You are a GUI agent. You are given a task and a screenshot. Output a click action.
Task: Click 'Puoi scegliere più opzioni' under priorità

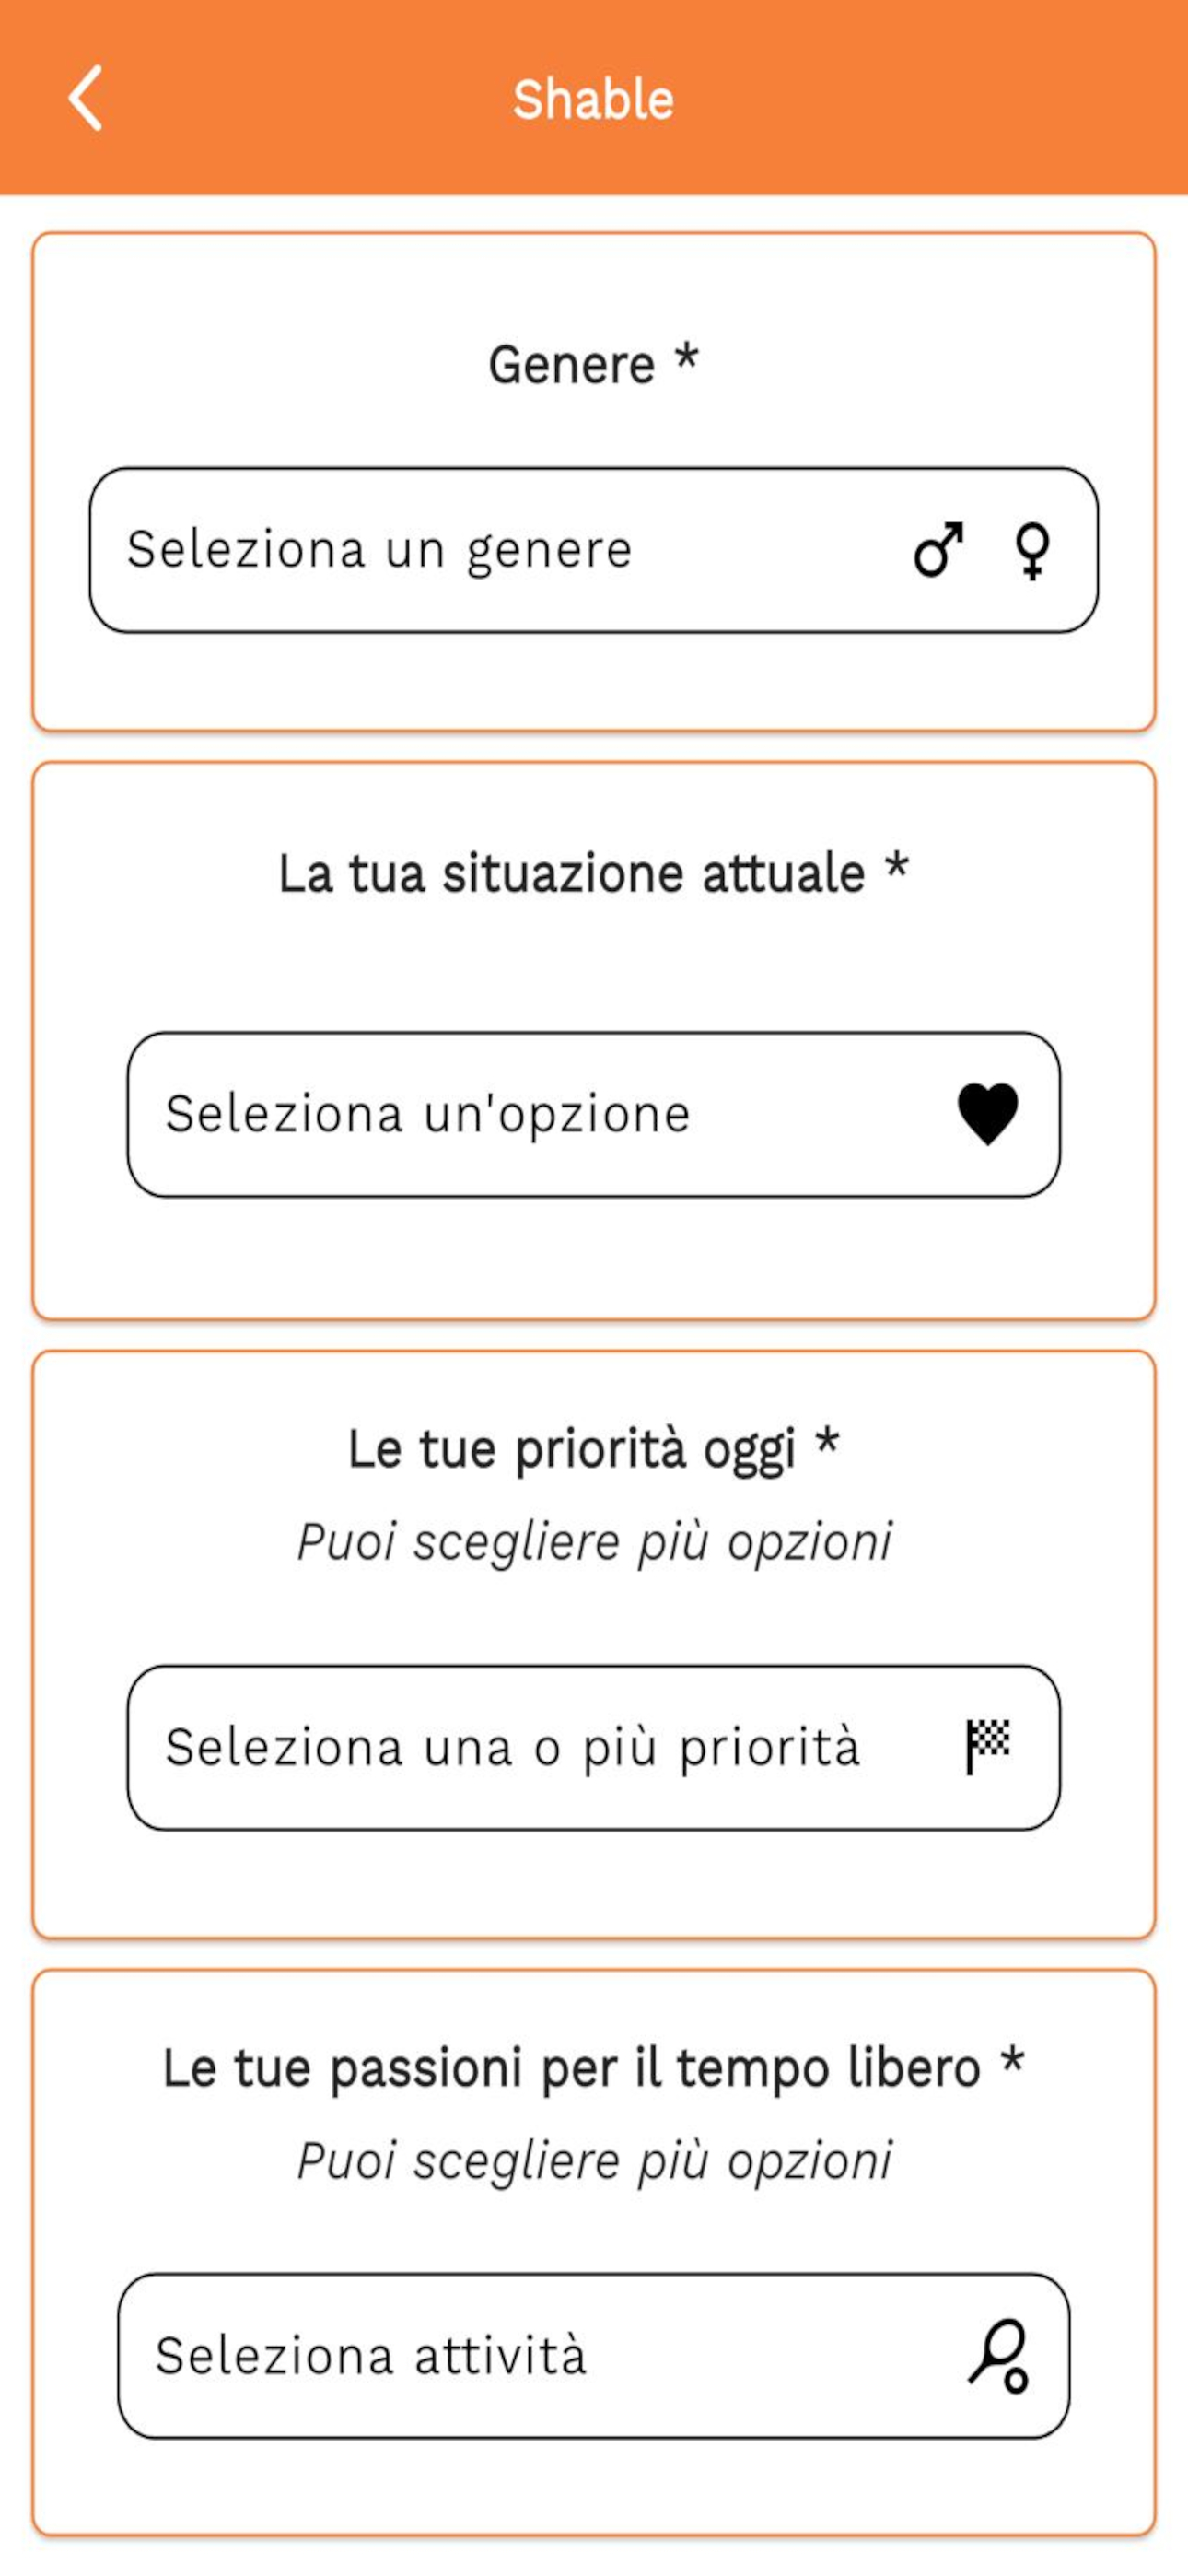coord(594,1541)
